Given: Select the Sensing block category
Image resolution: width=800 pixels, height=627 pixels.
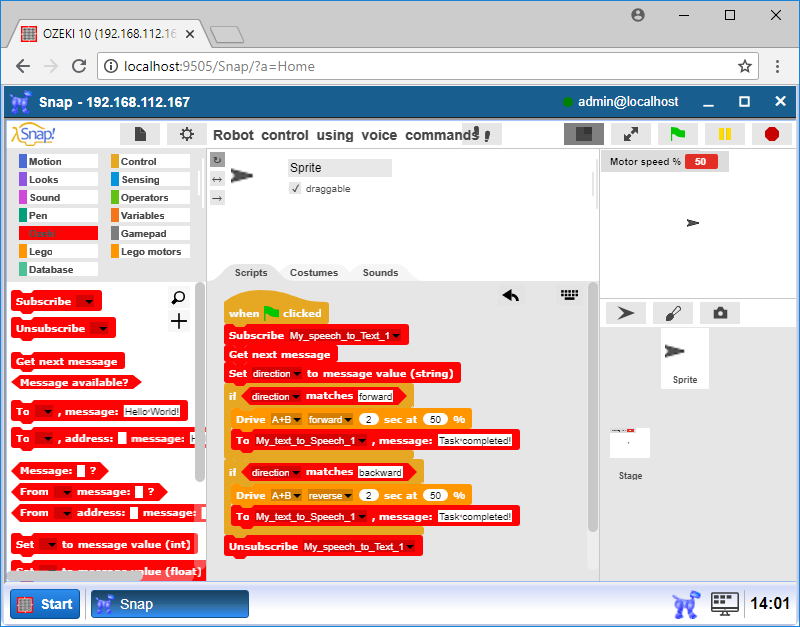Looking at the screenshot, I should pyautogui.click(x=151, y=180).
